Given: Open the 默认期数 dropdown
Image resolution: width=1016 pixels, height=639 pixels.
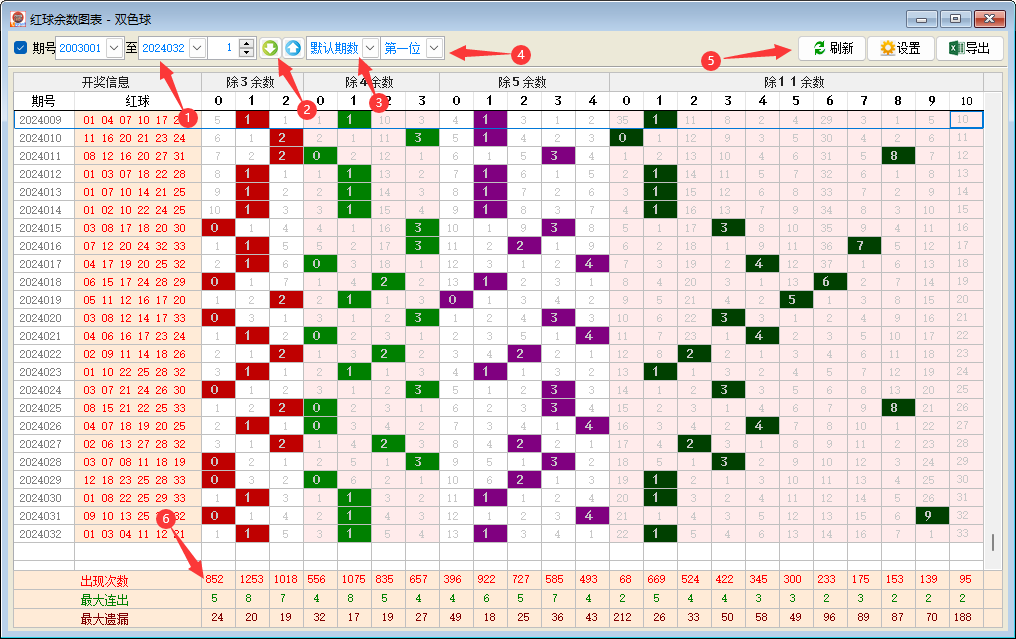Looking at the screenshot, I should tap(370, 48).
